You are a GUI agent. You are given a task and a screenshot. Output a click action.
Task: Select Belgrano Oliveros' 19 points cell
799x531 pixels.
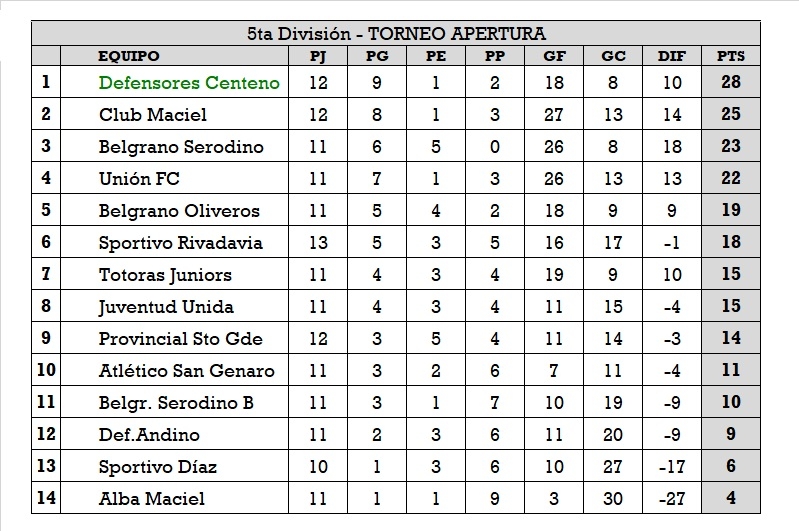(x=731, y=211)
